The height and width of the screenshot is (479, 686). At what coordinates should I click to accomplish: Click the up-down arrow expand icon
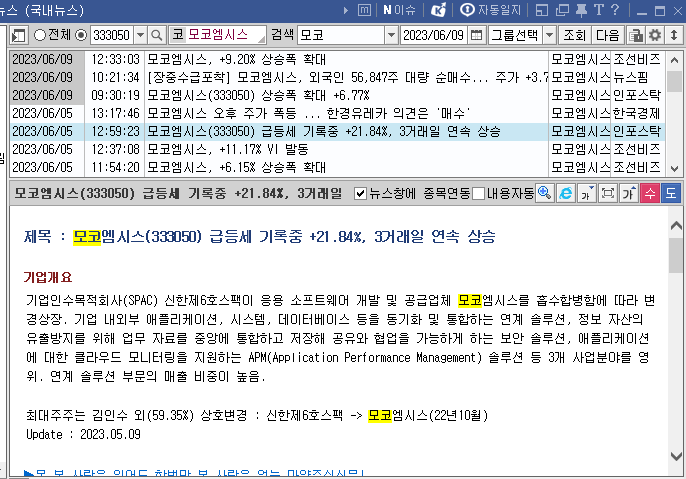pos(674,35)
